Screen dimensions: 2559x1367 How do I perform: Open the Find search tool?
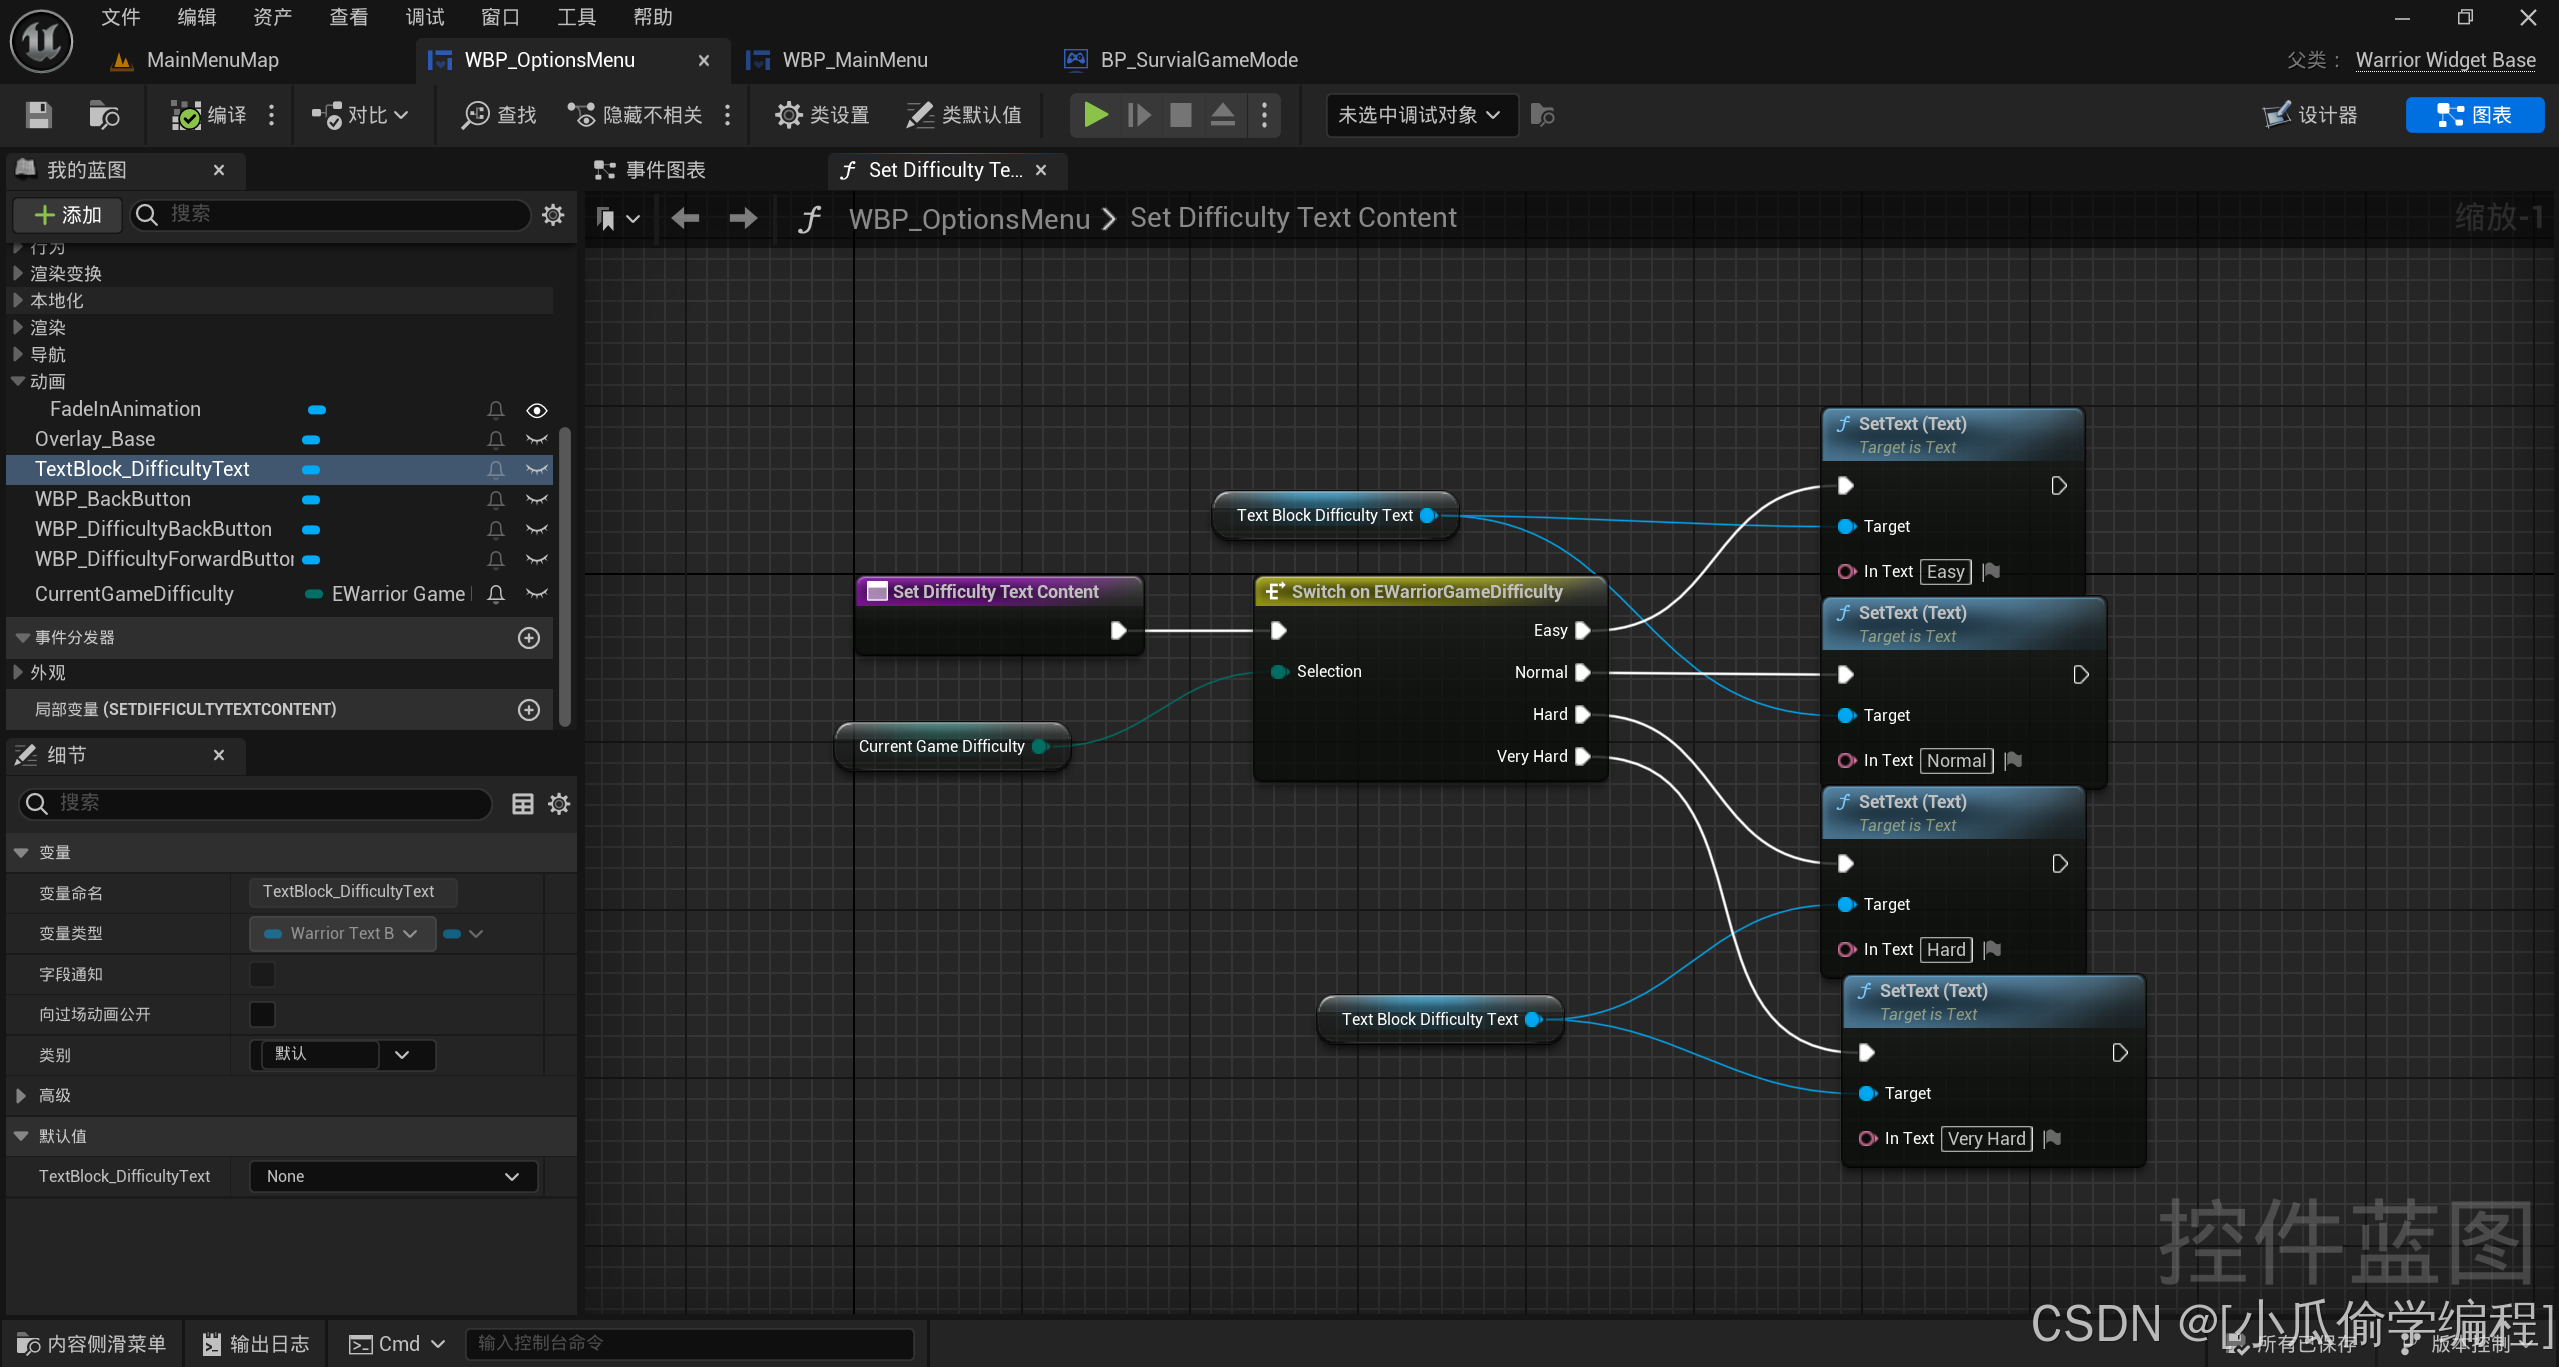pyautogui.click(x=499, y=115)
